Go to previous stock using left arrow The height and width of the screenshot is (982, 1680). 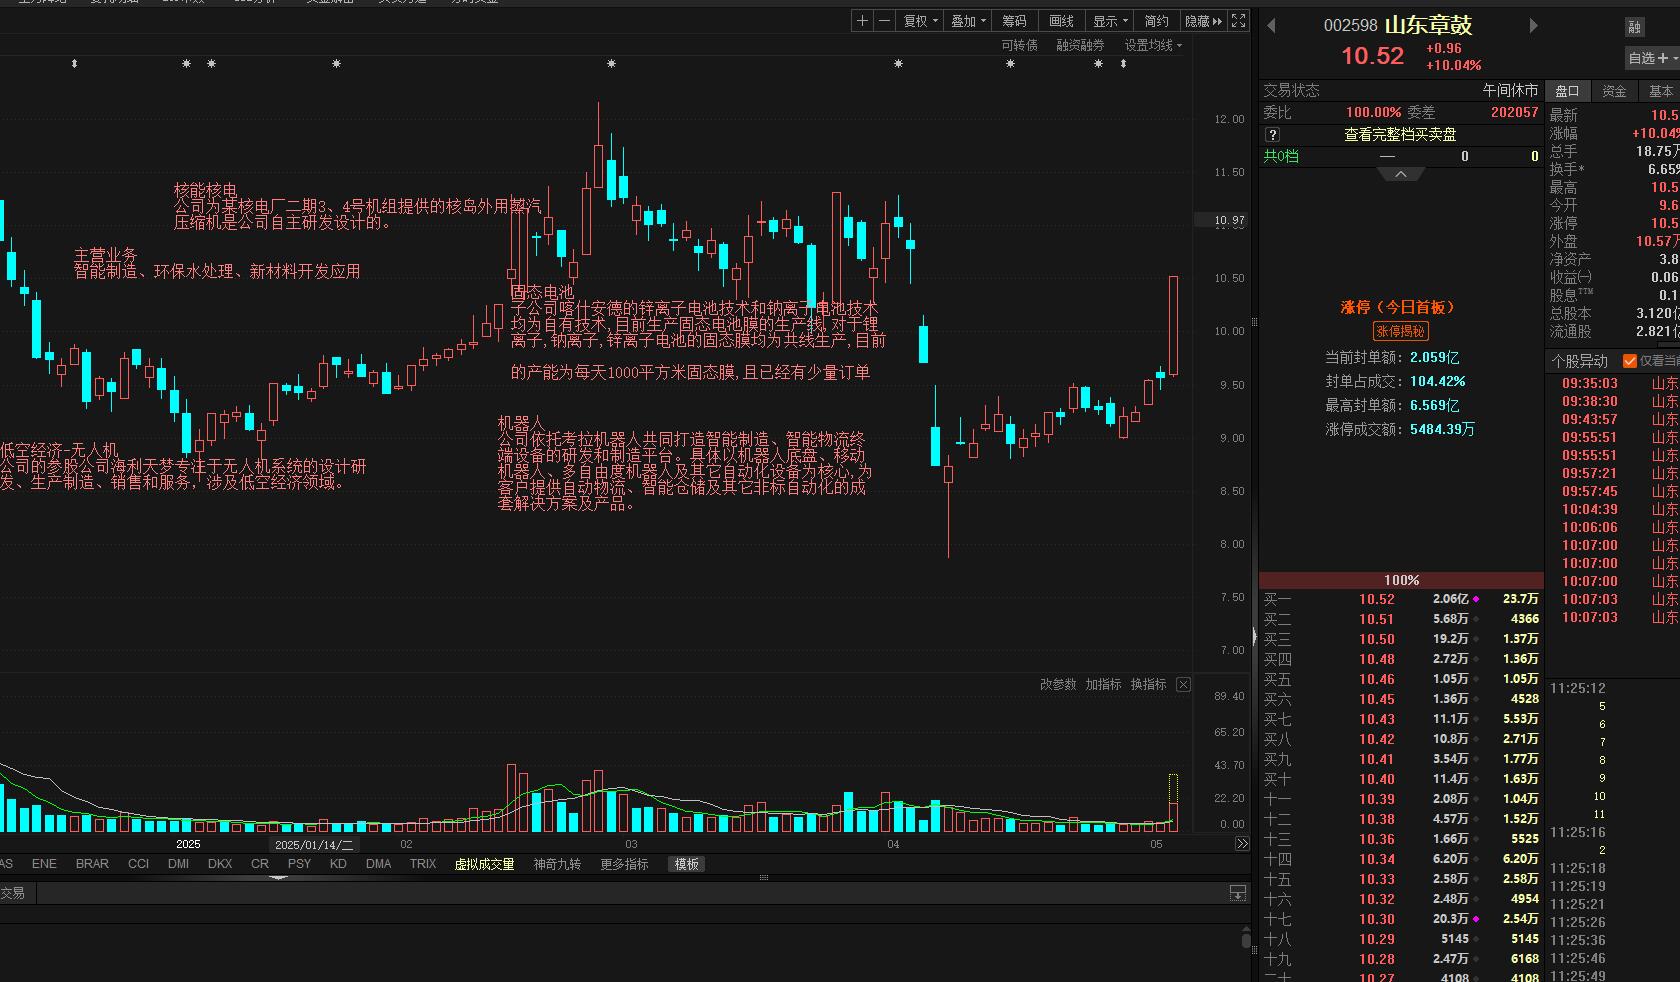tap(1271, 26)
